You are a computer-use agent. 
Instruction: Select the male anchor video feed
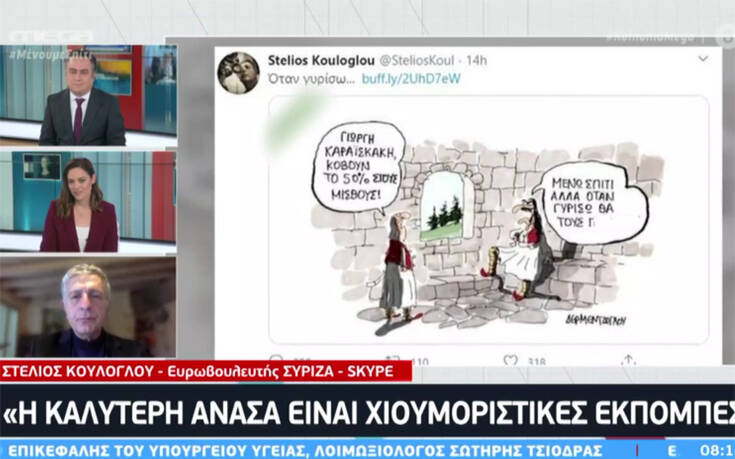point(89,95)
